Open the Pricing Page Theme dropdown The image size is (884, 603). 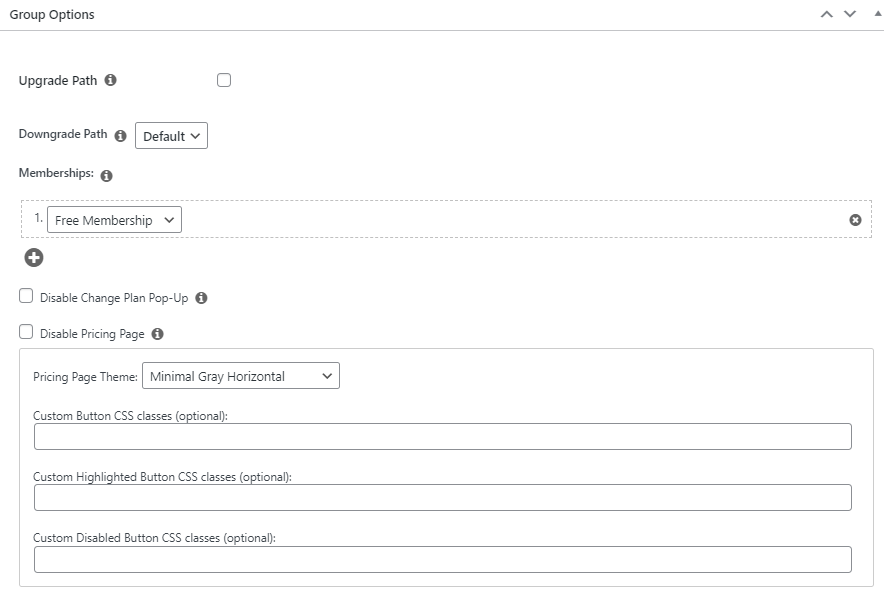pos(241,376)
